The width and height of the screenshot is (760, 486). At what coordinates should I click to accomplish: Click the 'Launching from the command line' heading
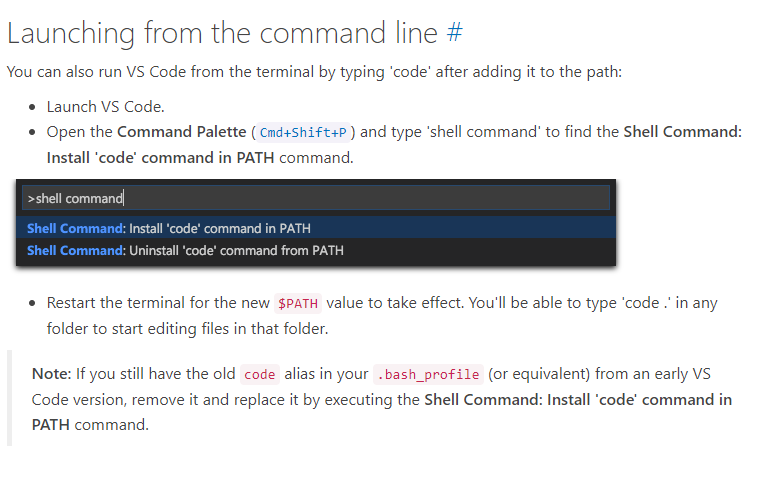[222, 33]
